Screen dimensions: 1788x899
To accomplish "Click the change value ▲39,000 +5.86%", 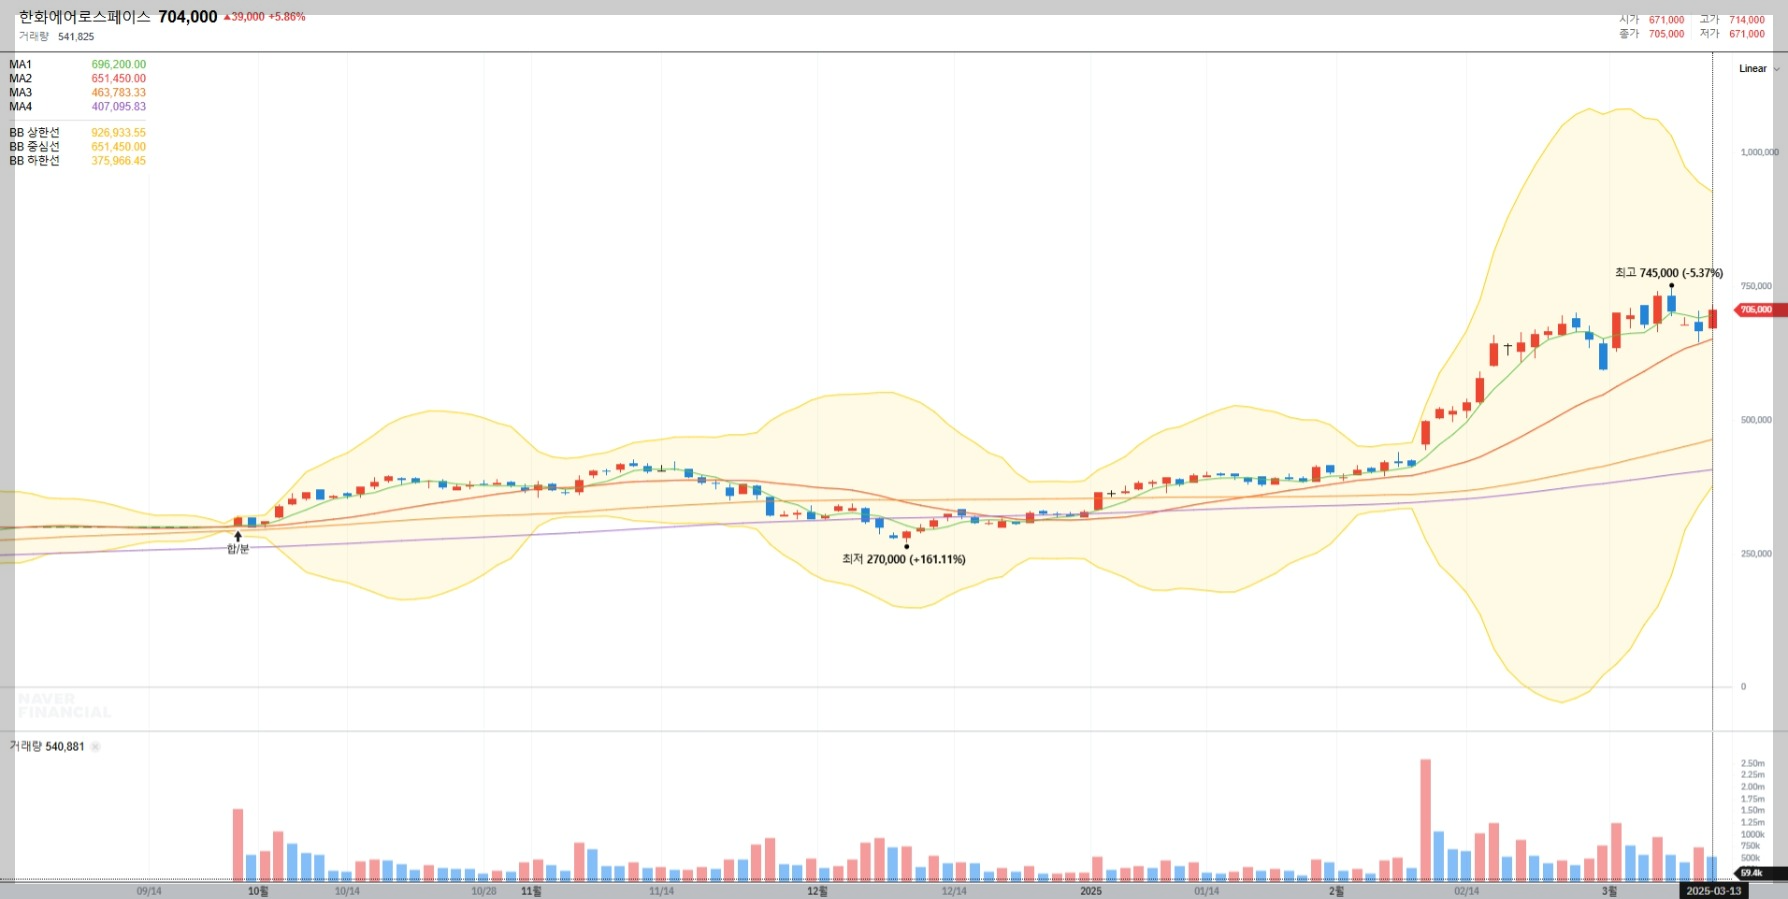I will click(x=265, y=17).
